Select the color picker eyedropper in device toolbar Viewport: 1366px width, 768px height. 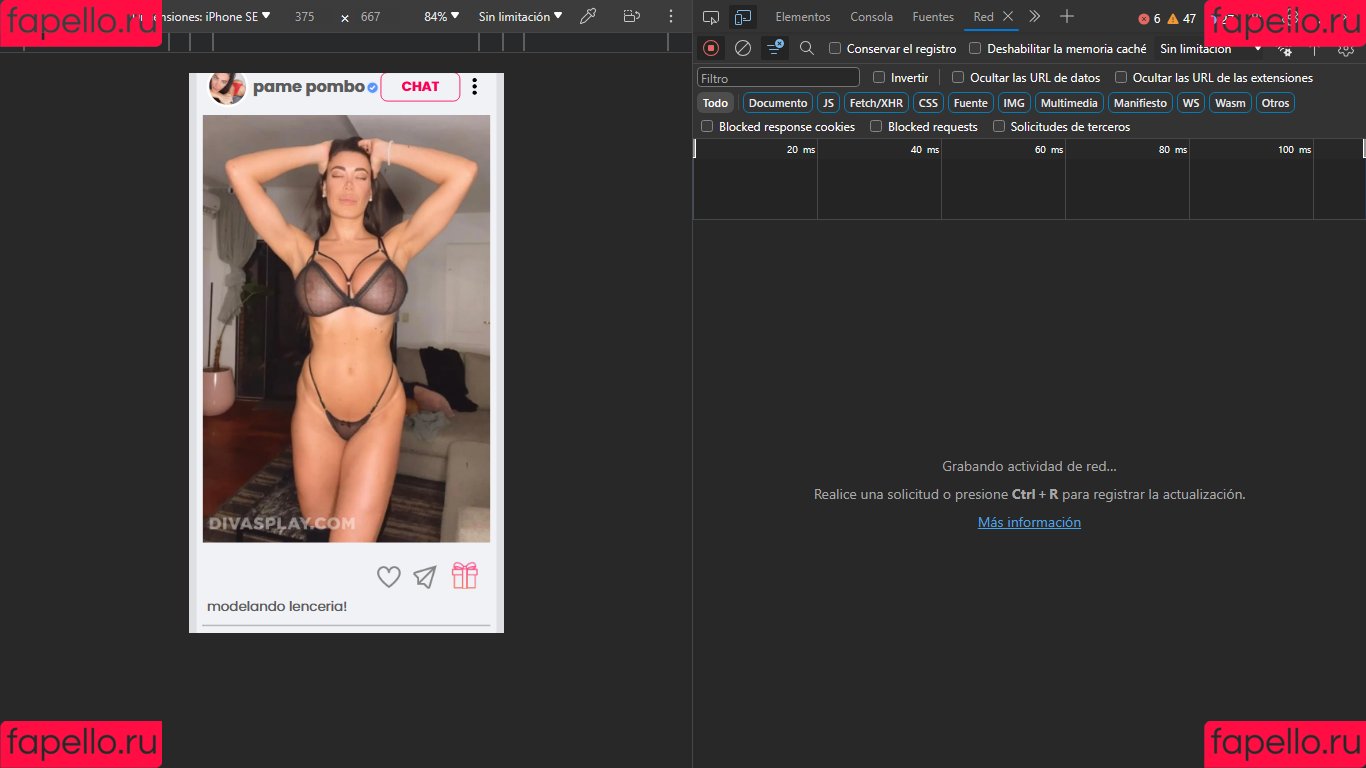coord(587,17)
